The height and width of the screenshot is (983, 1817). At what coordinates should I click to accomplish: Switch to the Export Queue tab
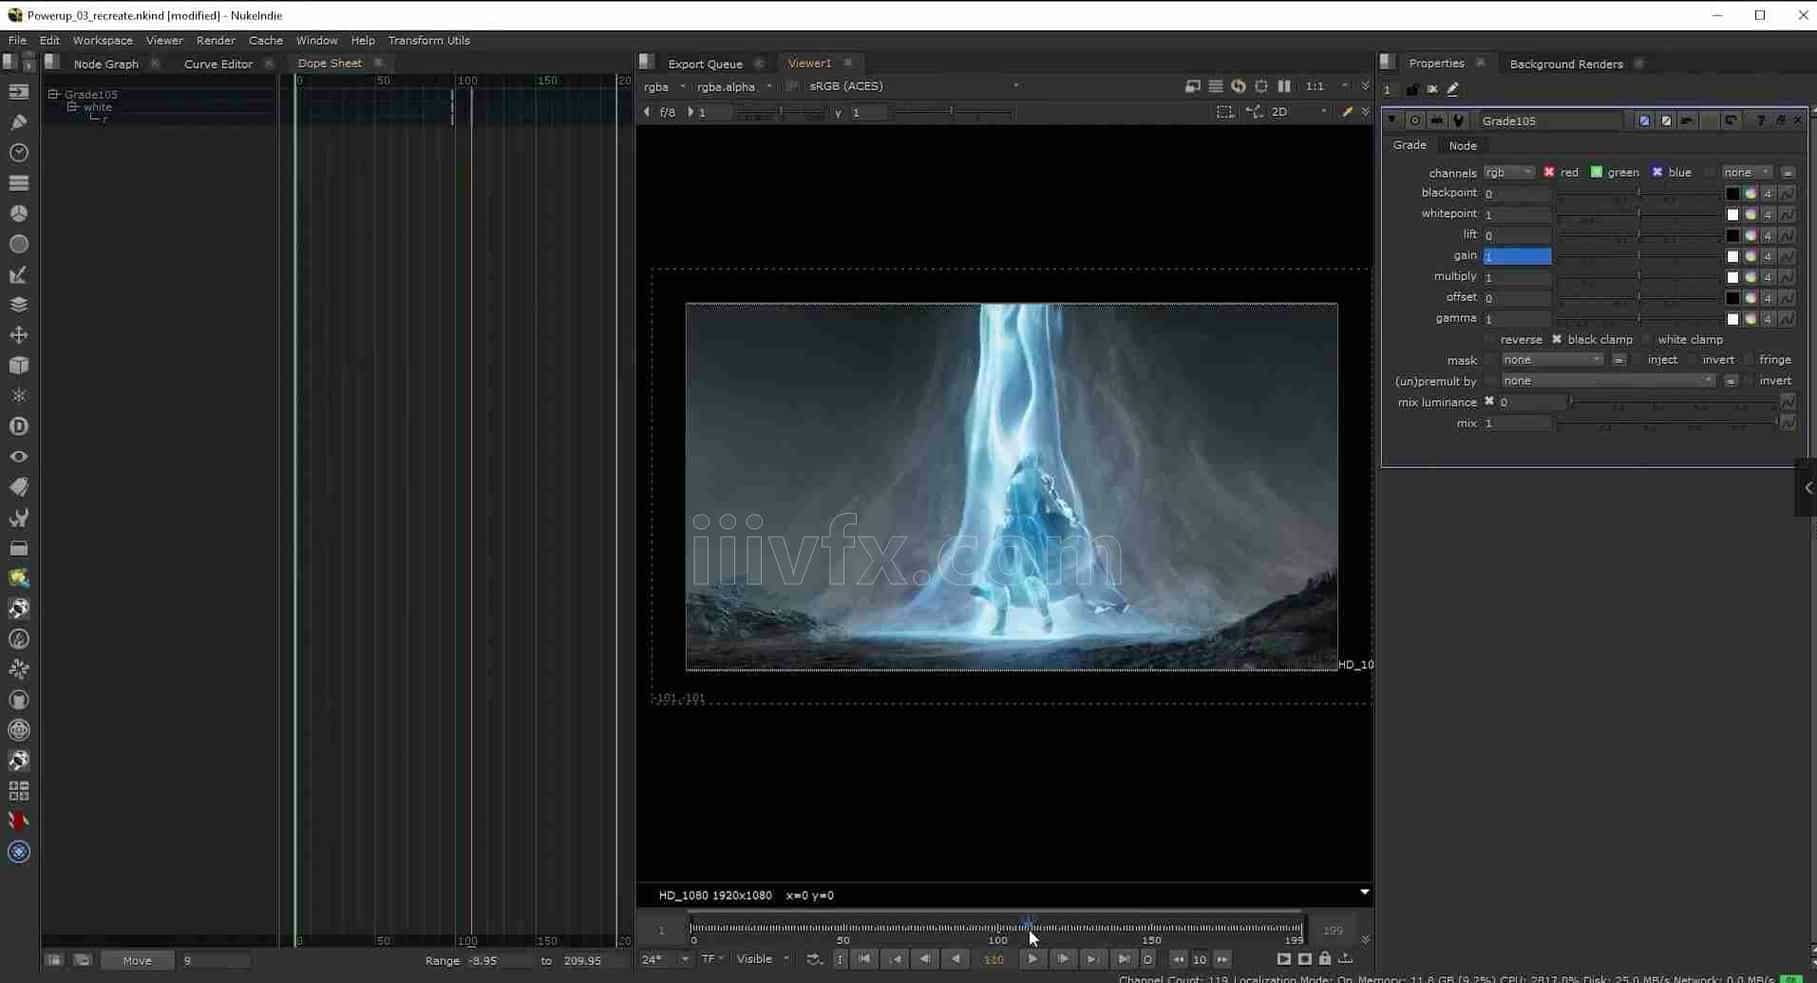pyautogui.click(x=705, y=63)
